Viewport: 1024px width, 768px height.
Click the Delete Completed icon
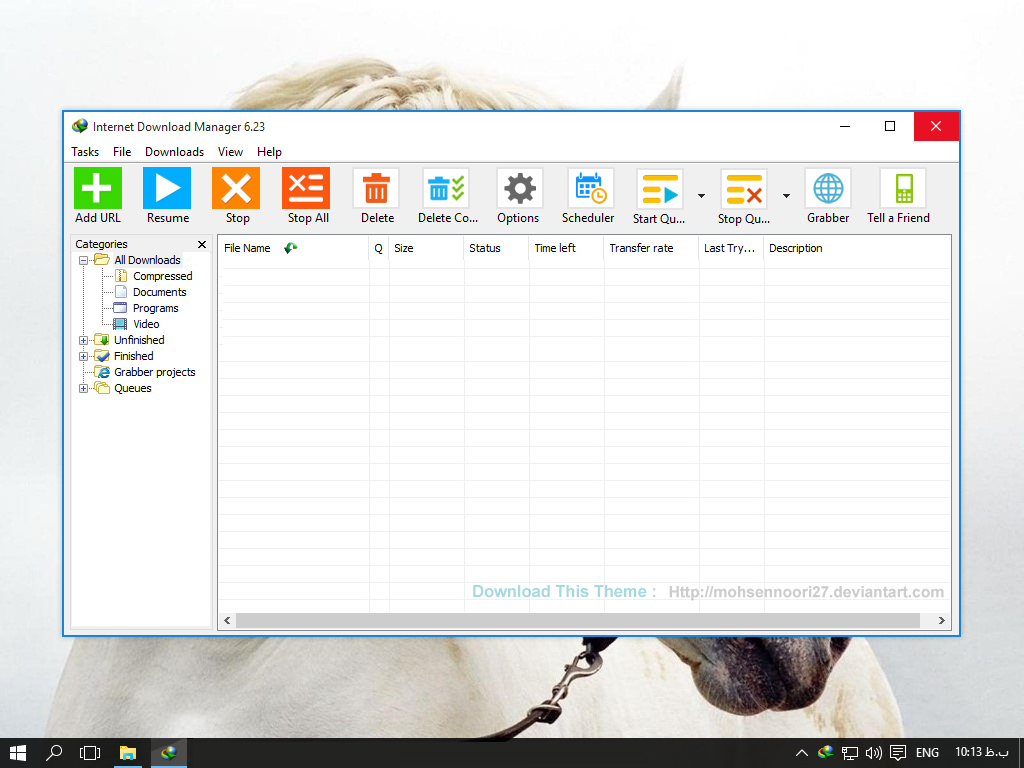click(447, 189)
